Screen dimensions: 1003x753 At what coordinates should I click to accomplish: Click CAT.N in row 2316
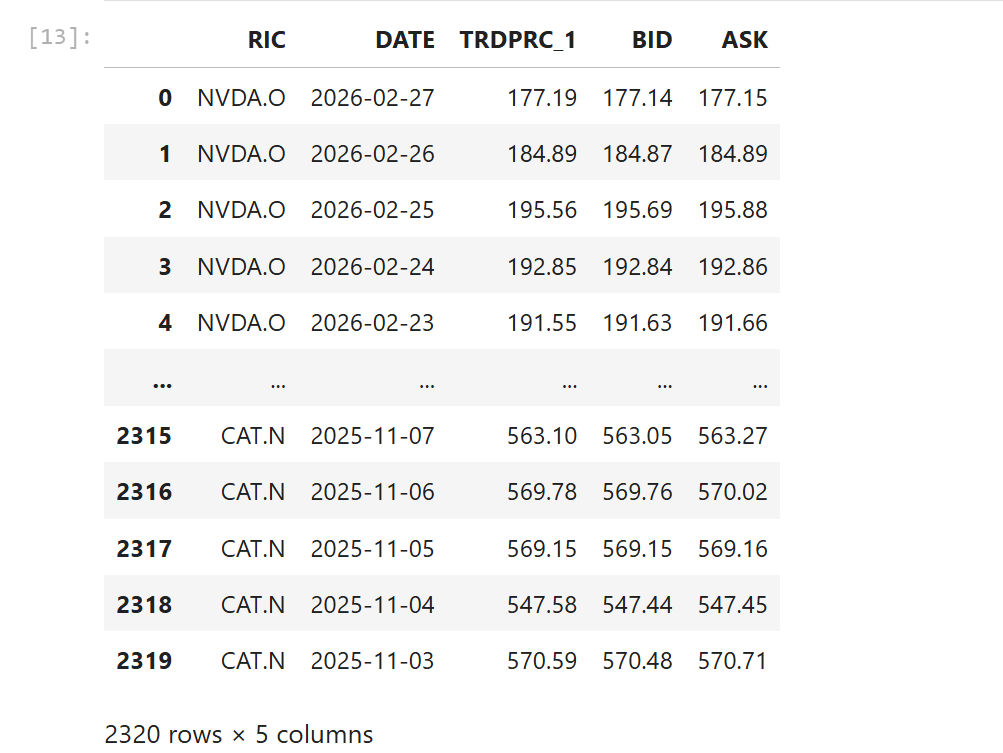point(253,492)
